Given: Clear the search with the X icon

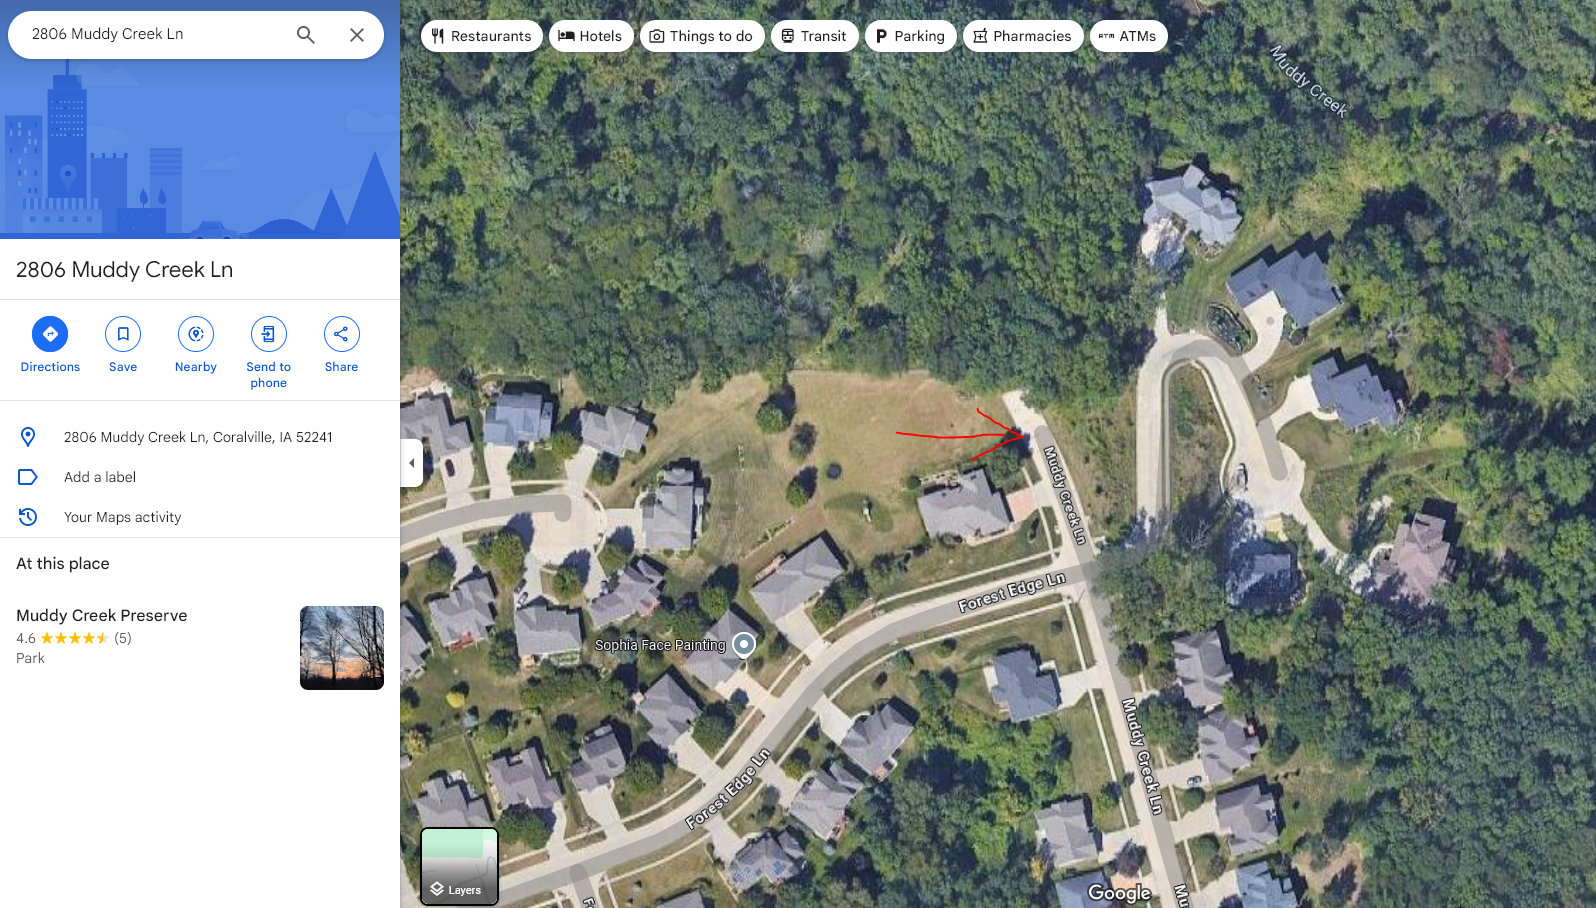Looking at the screenshot, I should [x=357, y=35].
